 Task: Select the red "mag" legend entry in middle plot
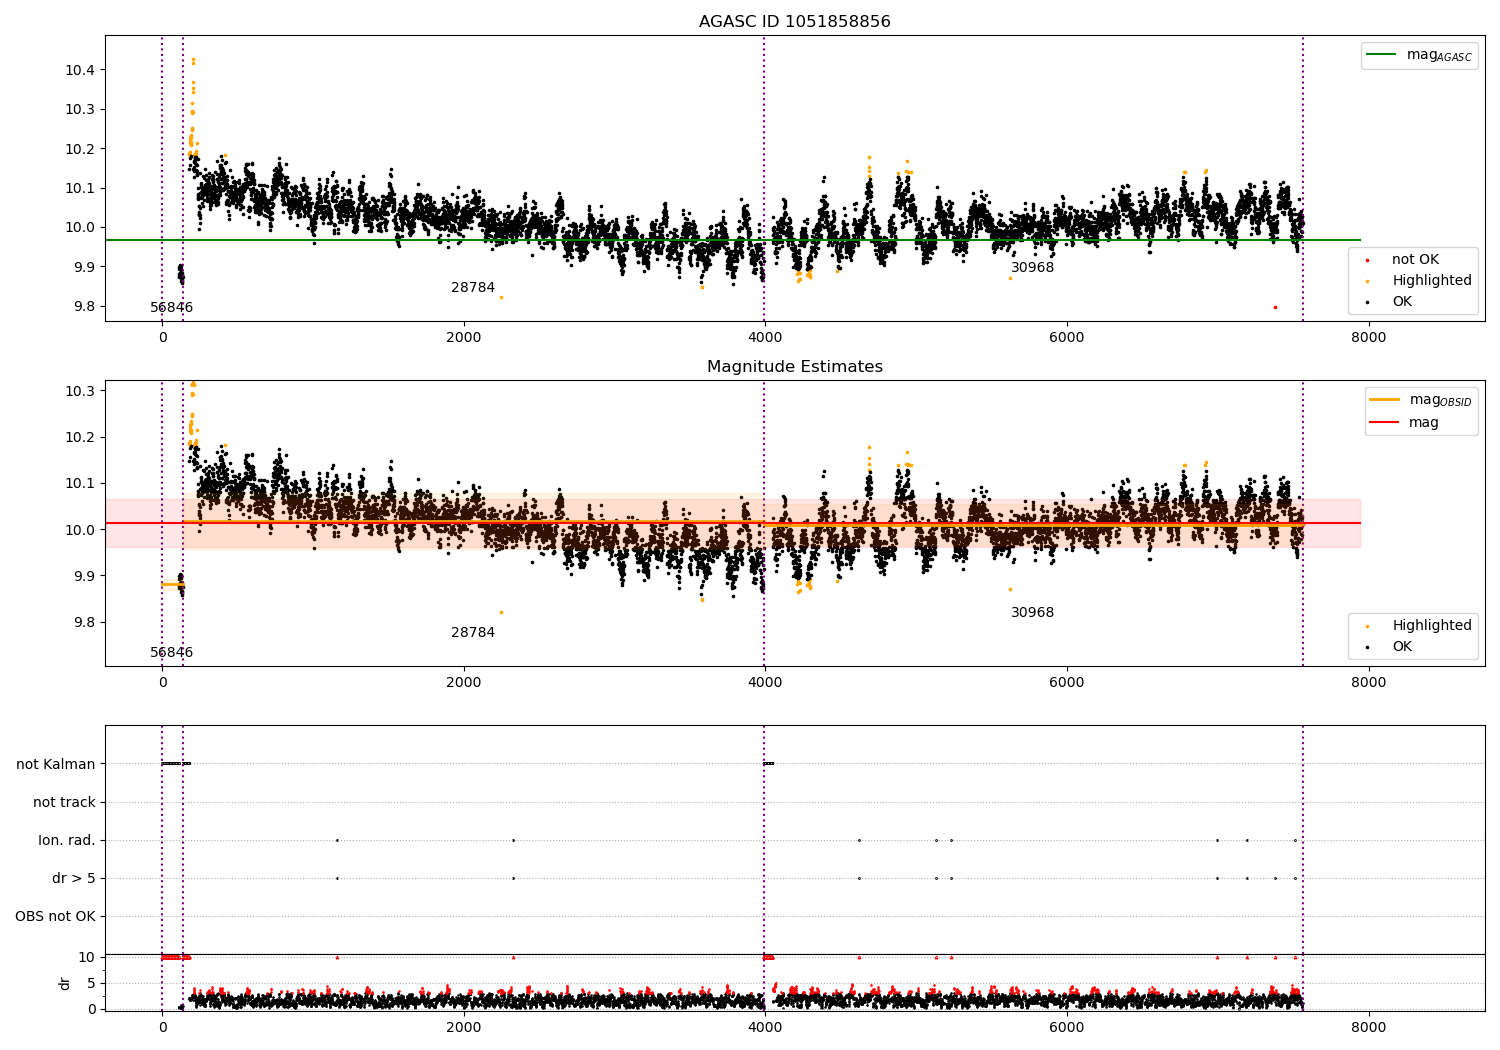click(x=1404, y=423)
